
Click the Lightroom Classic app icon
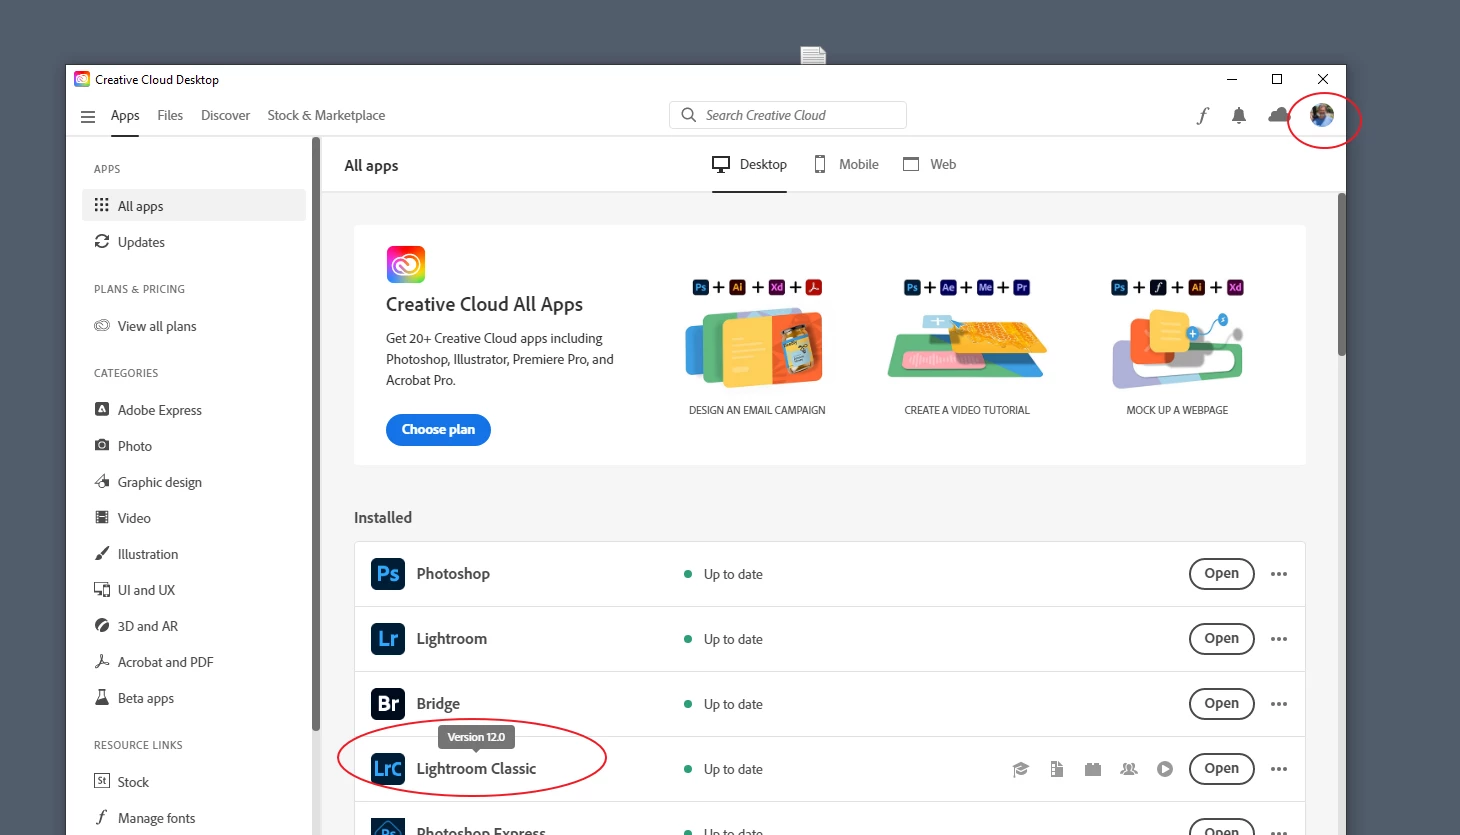pyautogui.click(x=388, y=769)
